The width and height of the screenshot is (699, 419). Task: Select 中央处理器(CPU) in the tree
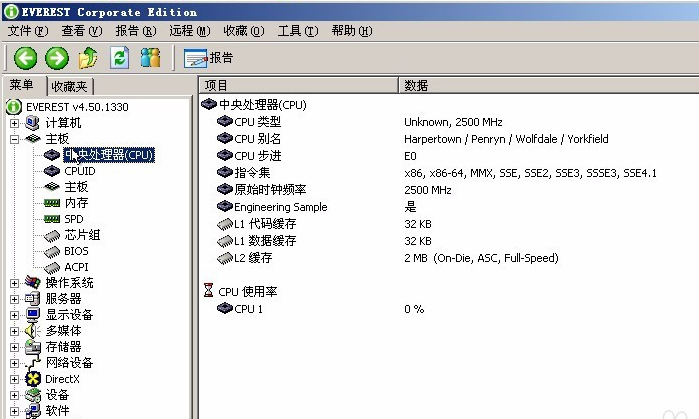point(109,155)
